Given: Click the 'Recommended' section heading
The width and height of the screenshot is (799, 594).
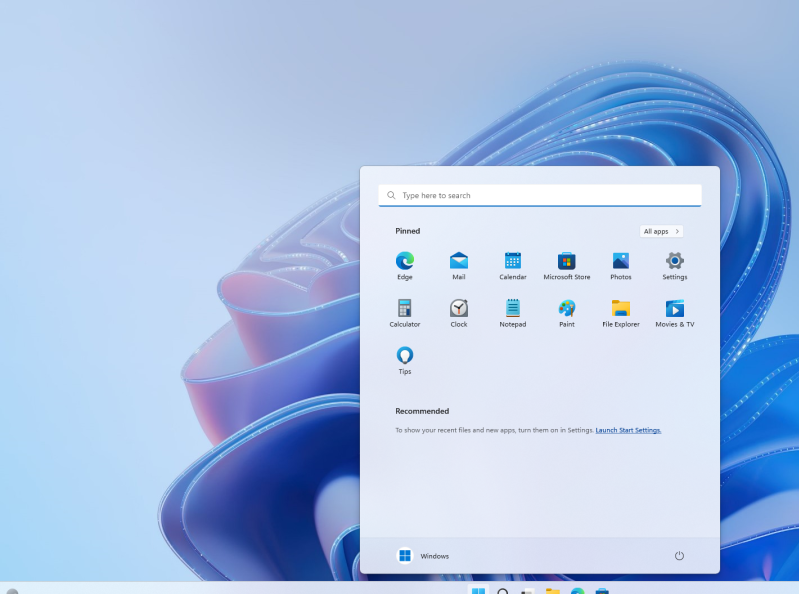Looking at the screenshot, I should 422,411.
